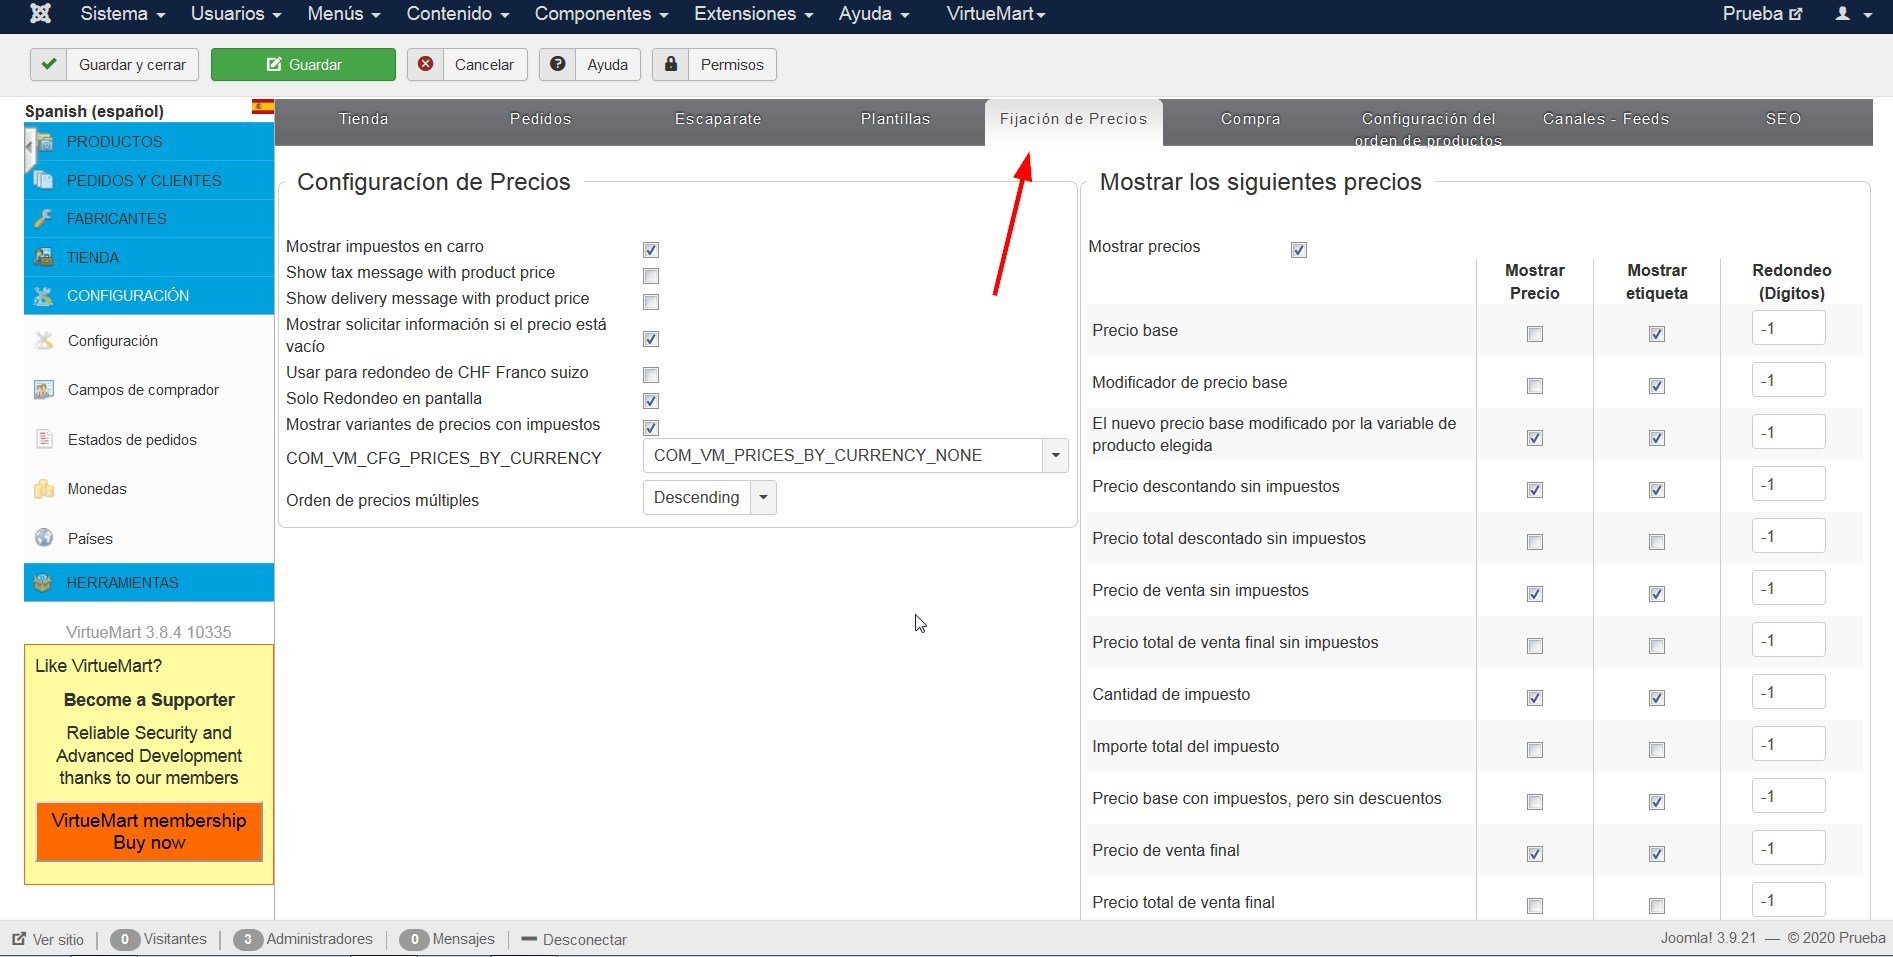Click the Spanish flag icon

tap(263, 107)
